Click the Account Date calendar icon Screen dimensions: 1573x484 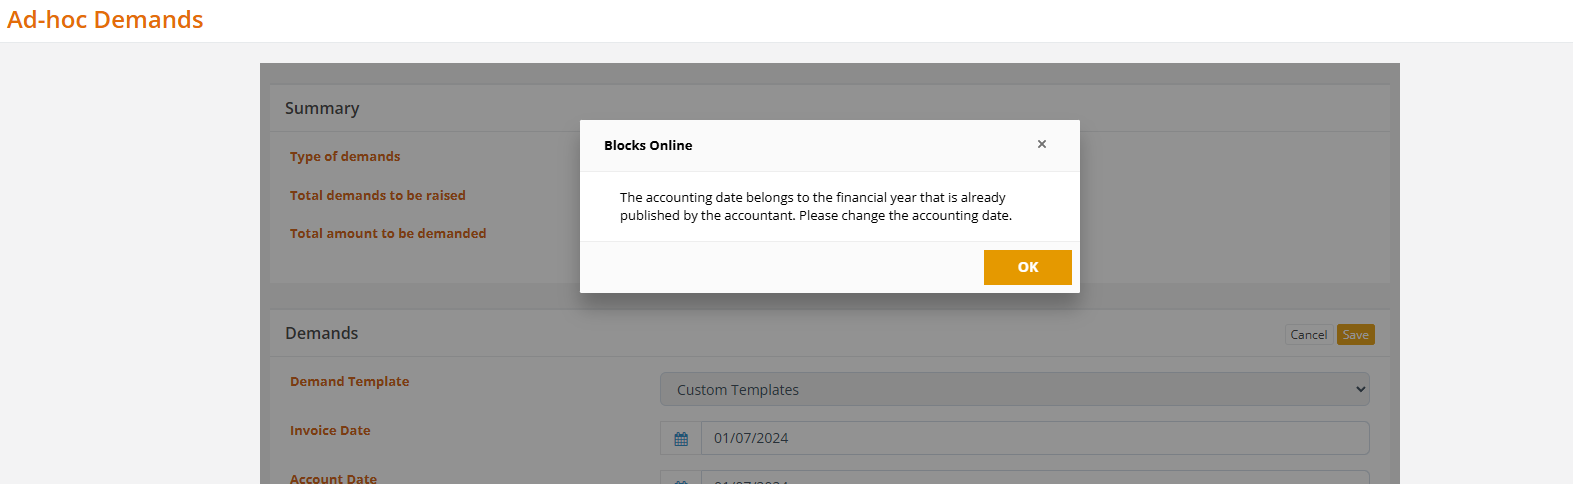click(x=681, y=479)
